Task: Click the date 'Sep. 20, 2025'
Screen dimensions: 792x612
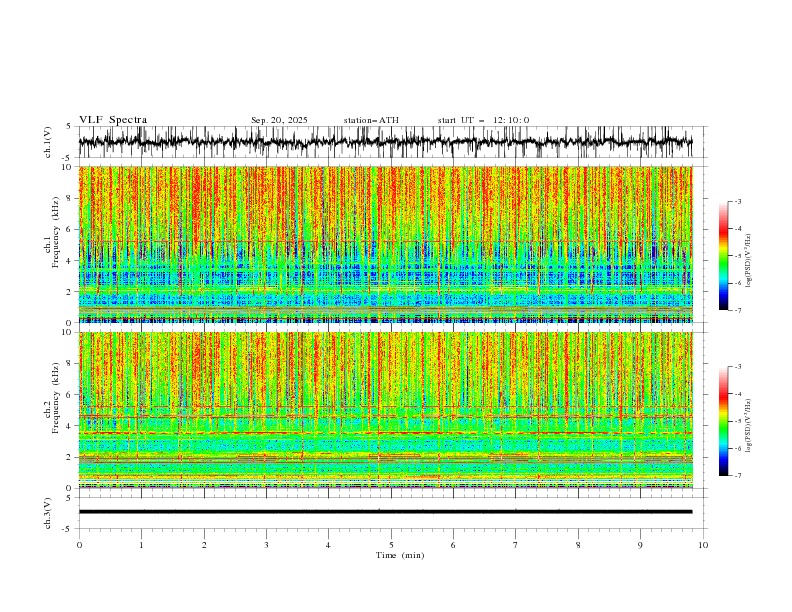Action: [279, 120]
